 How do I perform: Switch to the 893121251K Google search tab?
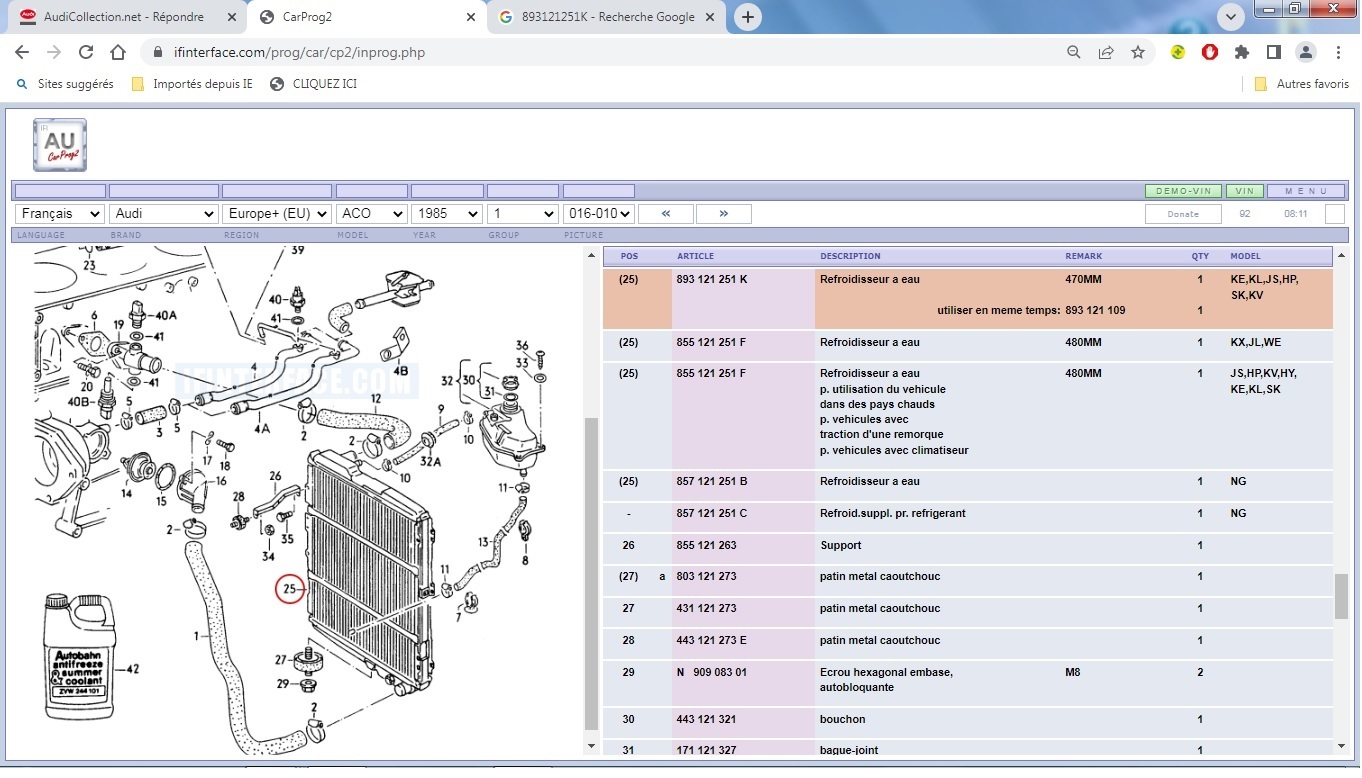point(607,17)
